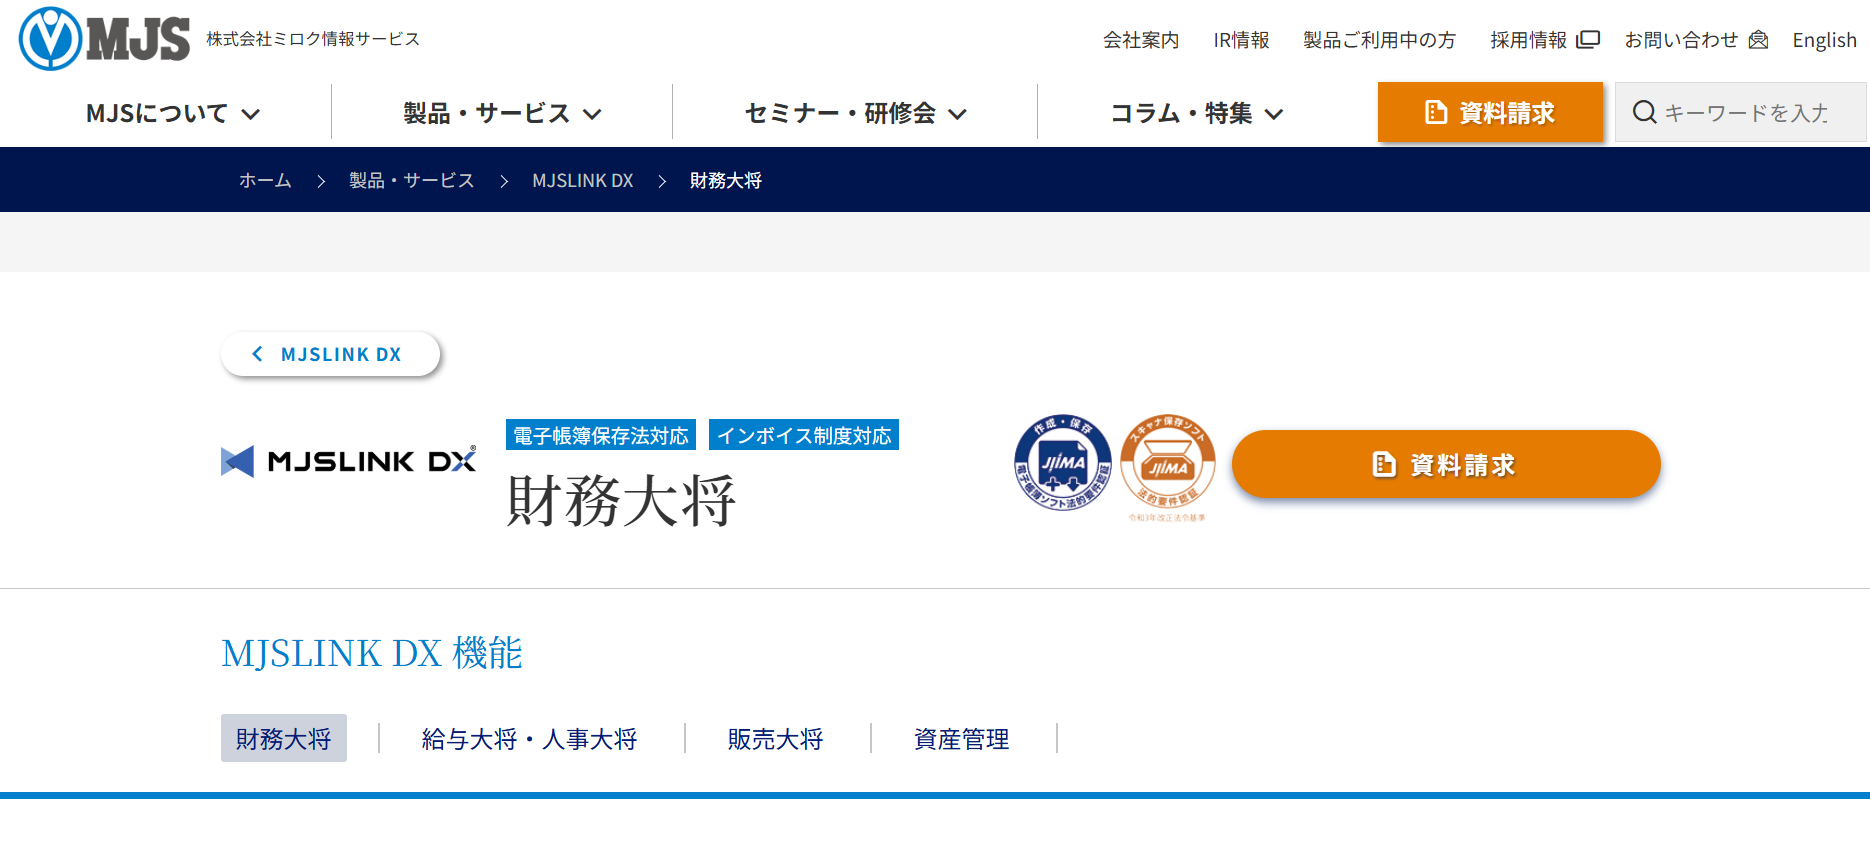The height and width of the screenshot is (867, 1870).
Task: Go back to MJSLINK DX page
Action: coord(330,354)
